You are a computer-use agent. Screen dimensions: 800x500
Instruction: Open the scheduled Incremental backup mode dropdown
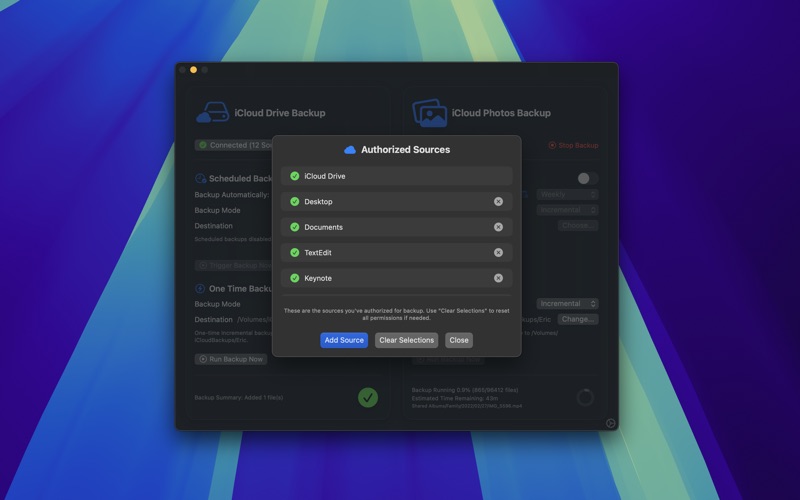[x=567, y=210]
